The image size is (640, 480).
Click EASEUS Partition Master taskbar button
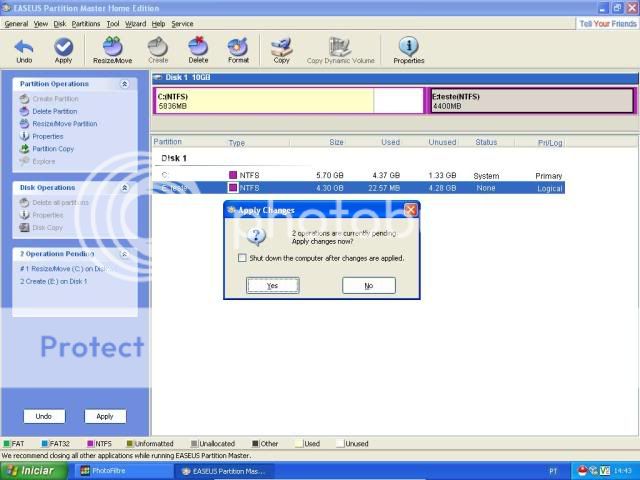tap(224, 471)
